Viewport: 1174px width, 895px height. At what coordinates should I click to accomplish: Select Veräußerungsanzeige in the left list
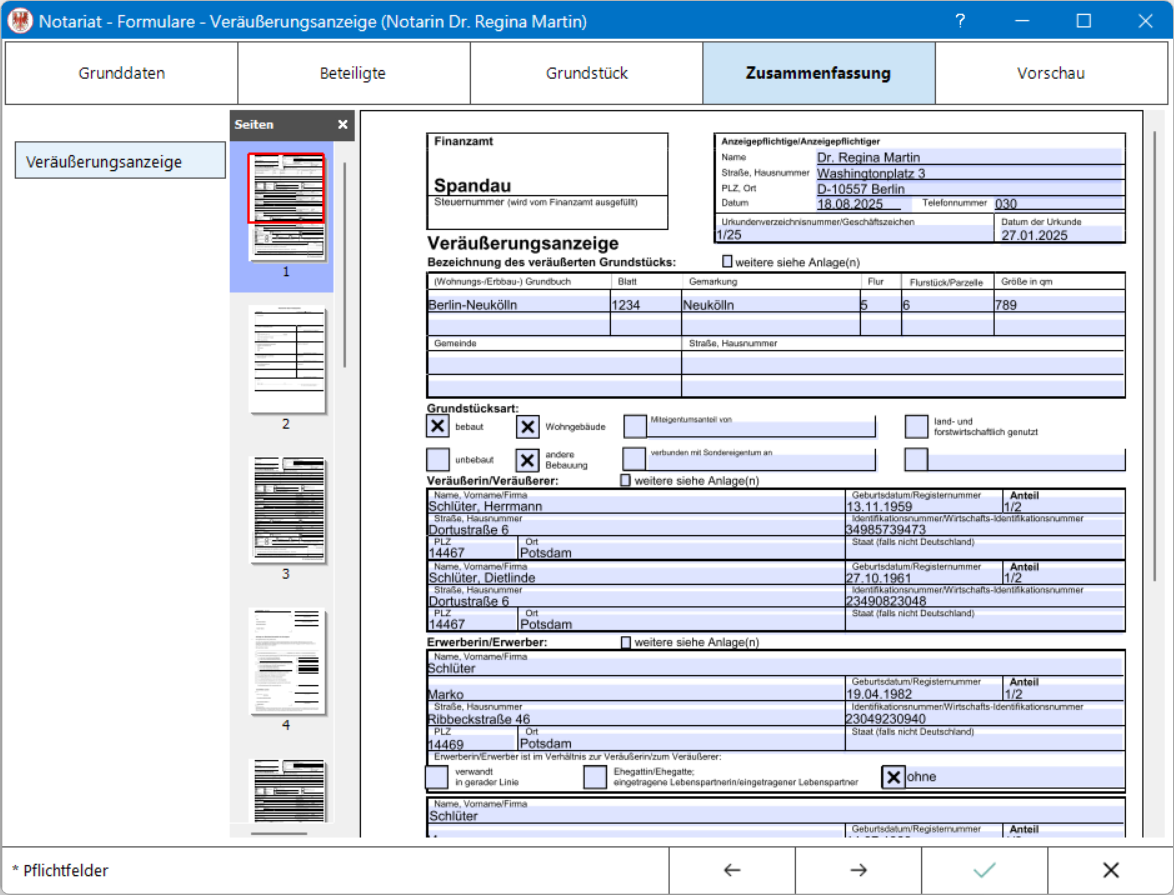(120, 161)
